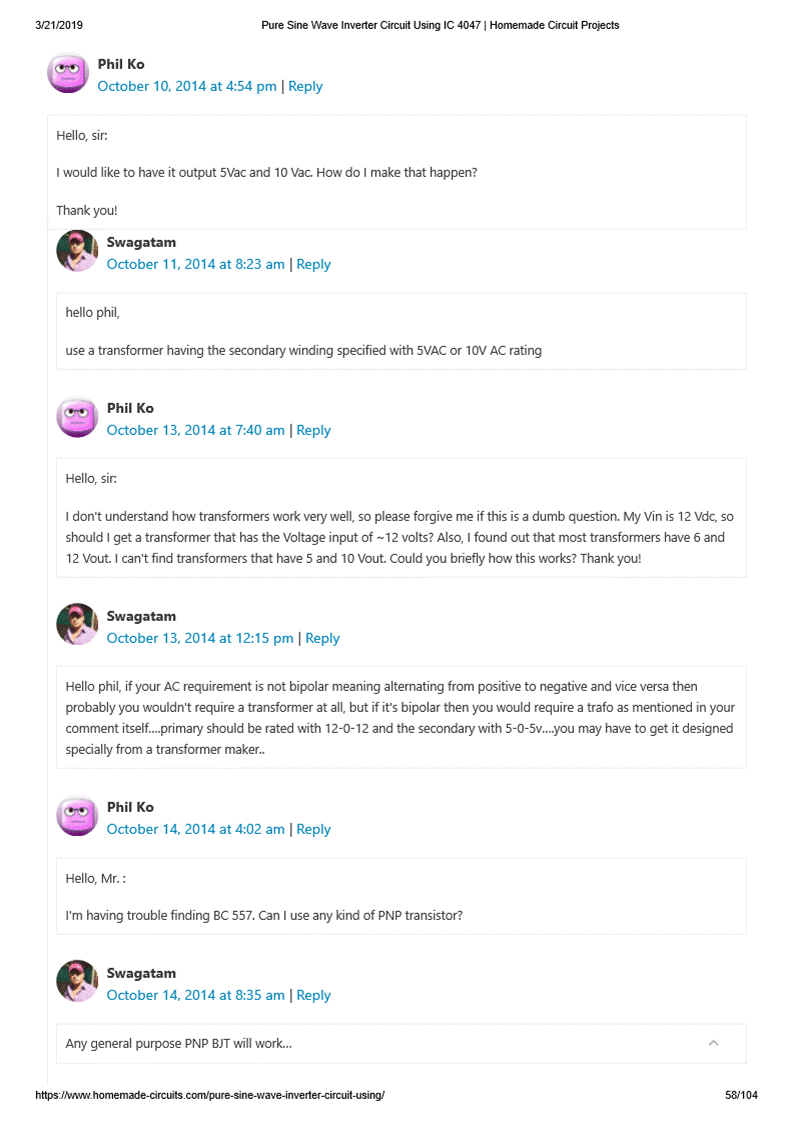Open October 14, 2014 at 4:02 am permalink
The width and height of the screenshot is (793, 1122).
[195, 829]
